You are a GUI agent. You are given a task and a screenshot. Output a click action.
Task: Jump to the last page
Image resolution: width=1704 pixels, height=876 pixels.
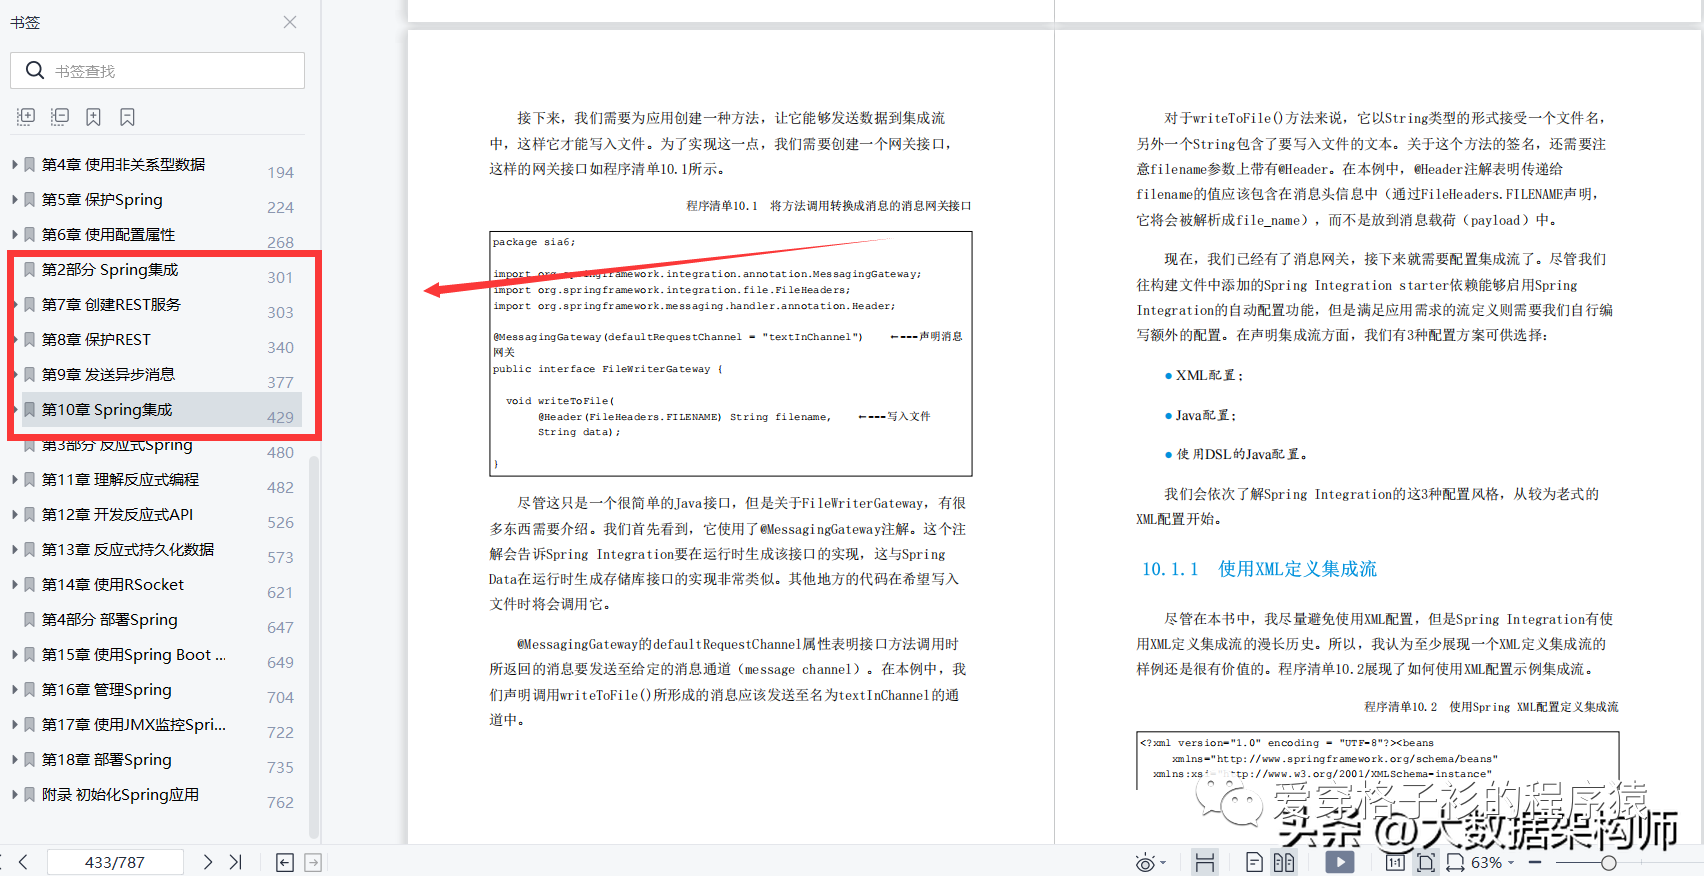(236, 861)
